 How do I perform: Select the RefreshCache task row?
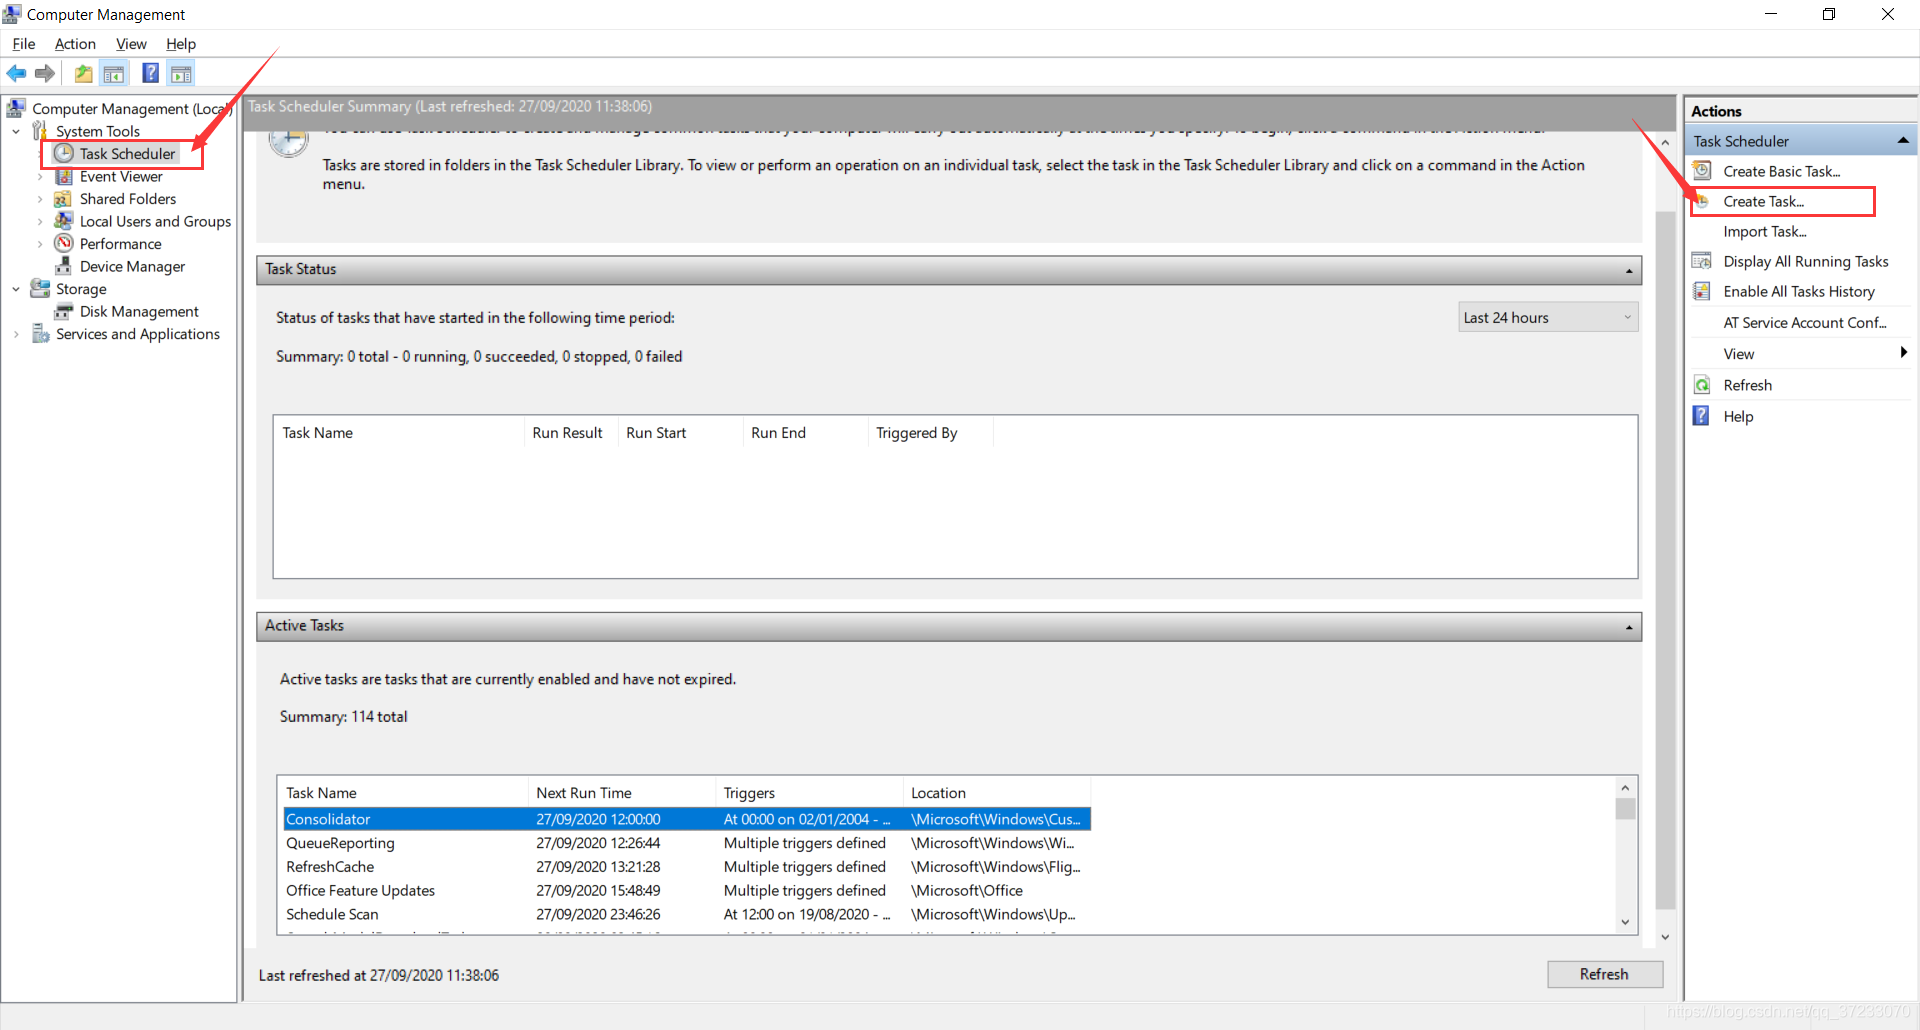pyautogui.click(x=687, y=867)
